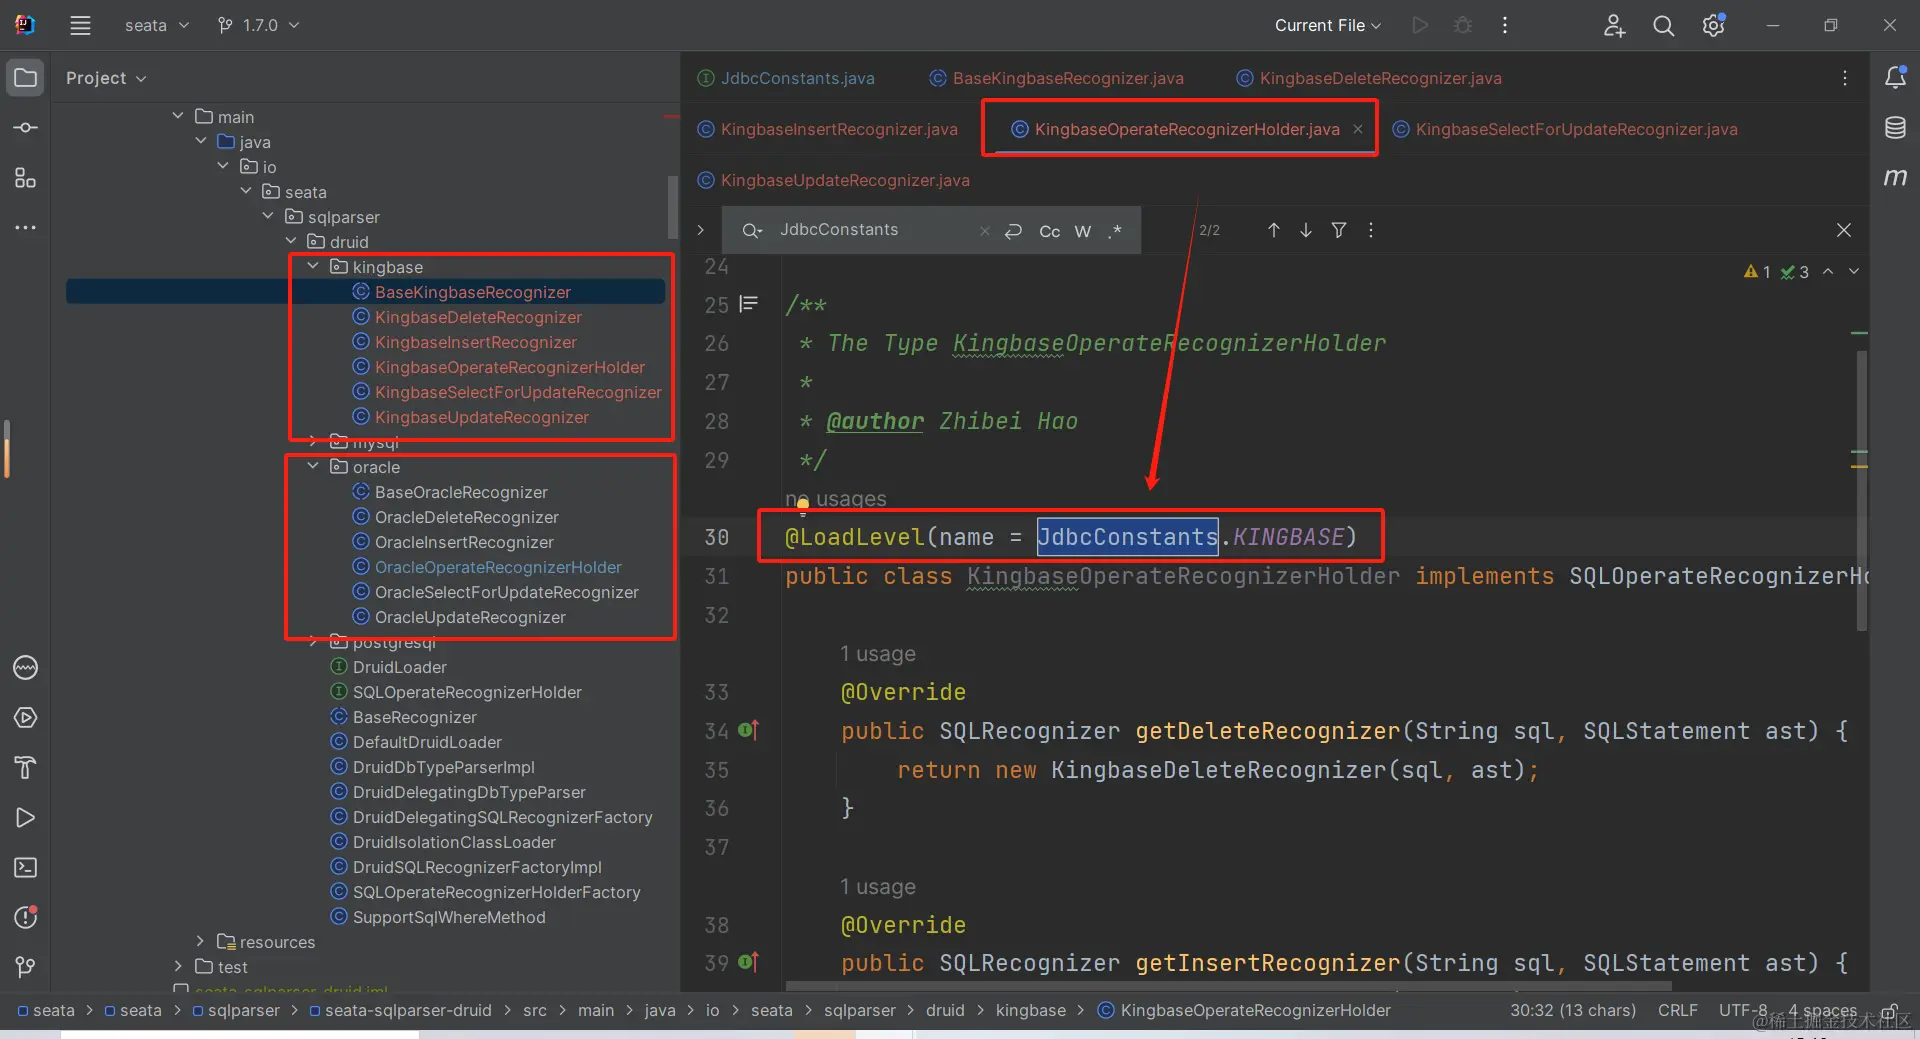Show more tool windows in left strip

click(x=26, y=228)
